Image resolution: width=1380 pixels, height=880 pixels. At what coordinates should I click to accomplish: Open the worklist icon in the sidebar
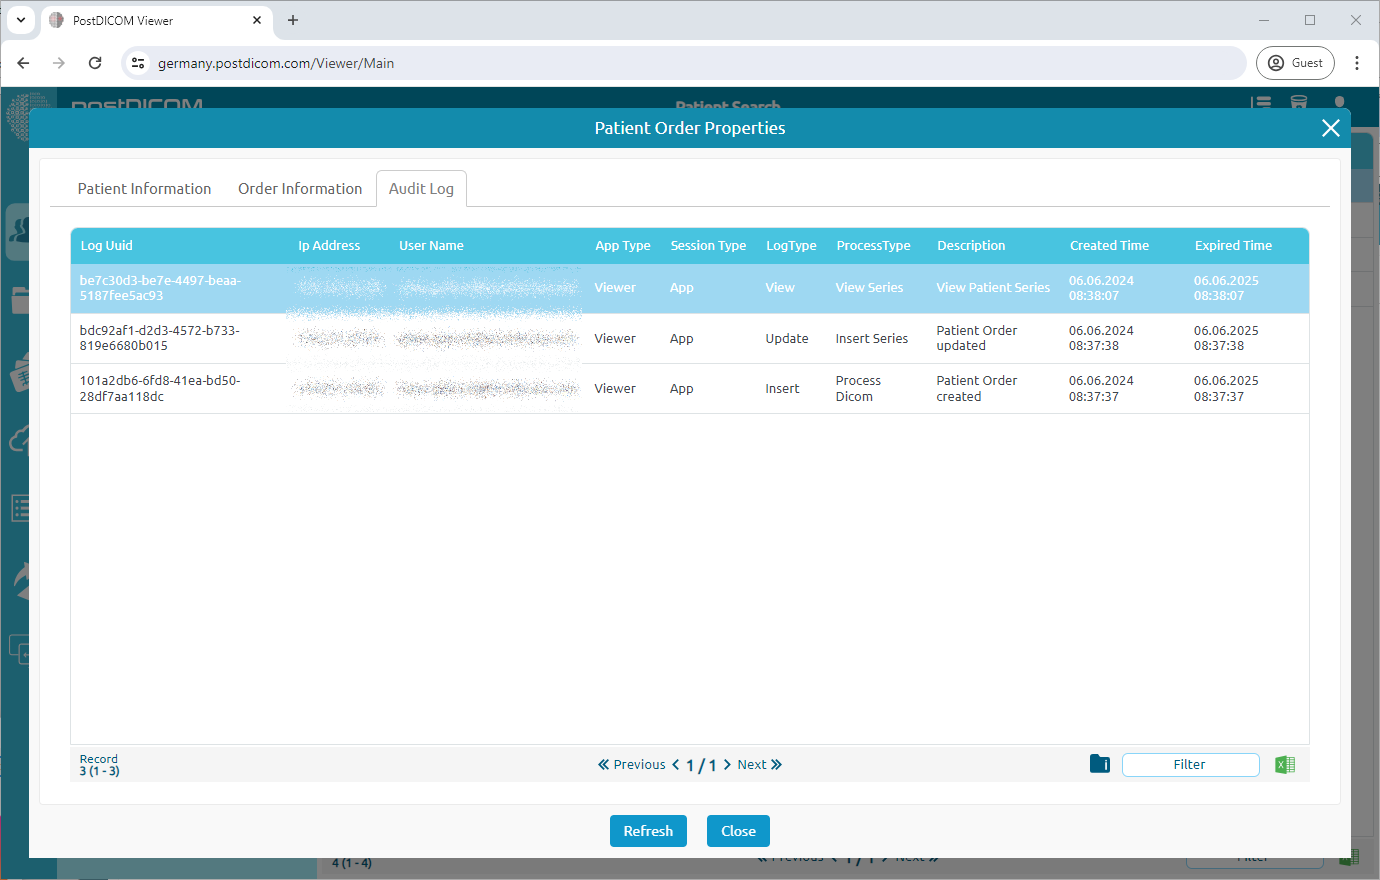20,507
